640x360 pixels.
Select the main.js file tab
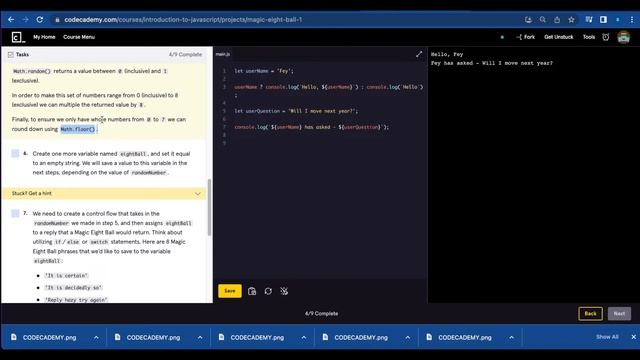click(223, 54)
